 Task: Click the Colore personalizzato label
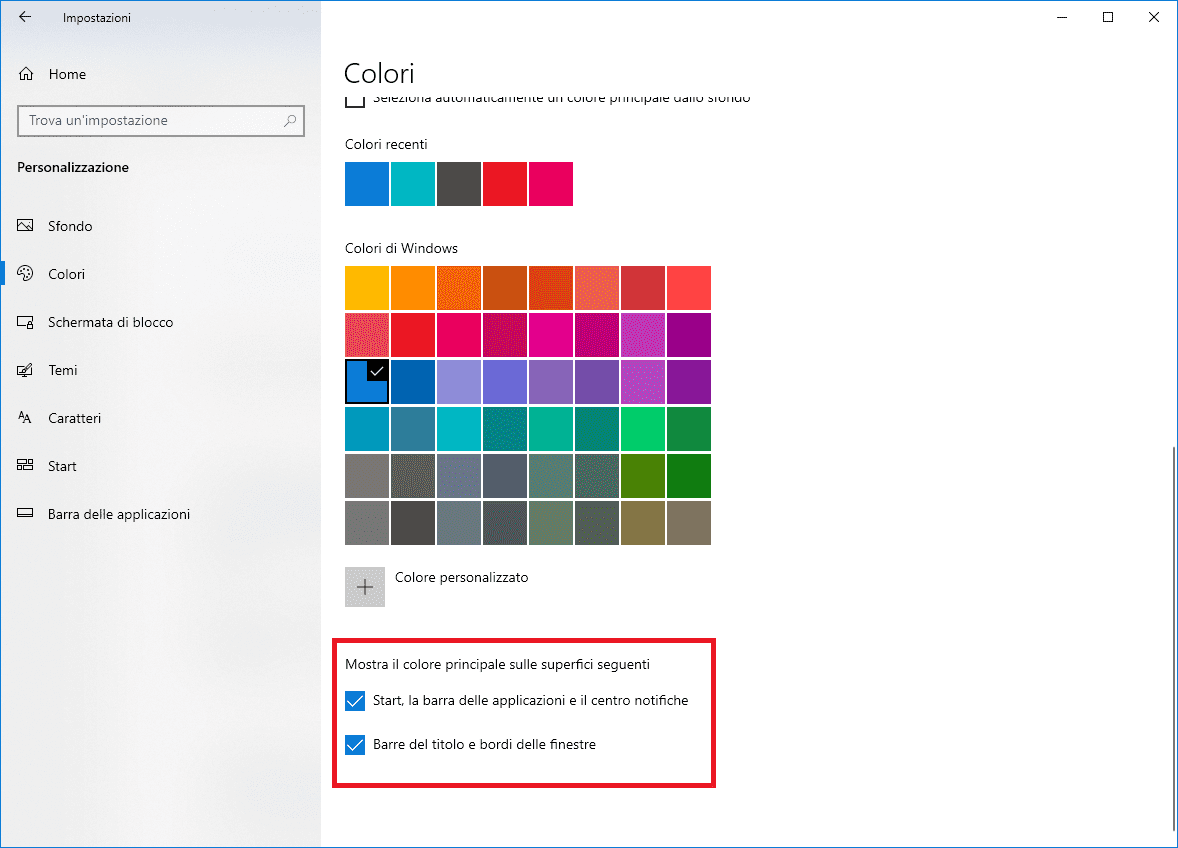[461, 577]
